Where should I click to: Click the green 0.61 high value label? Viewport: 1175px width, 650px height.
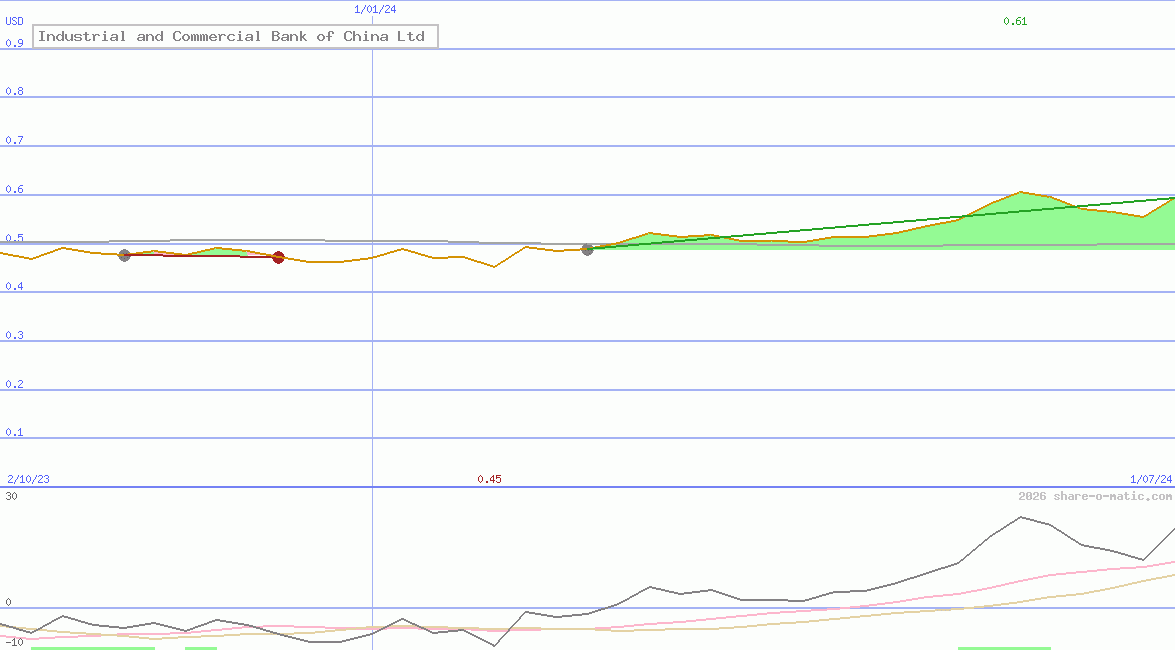tap(1015, 22)
